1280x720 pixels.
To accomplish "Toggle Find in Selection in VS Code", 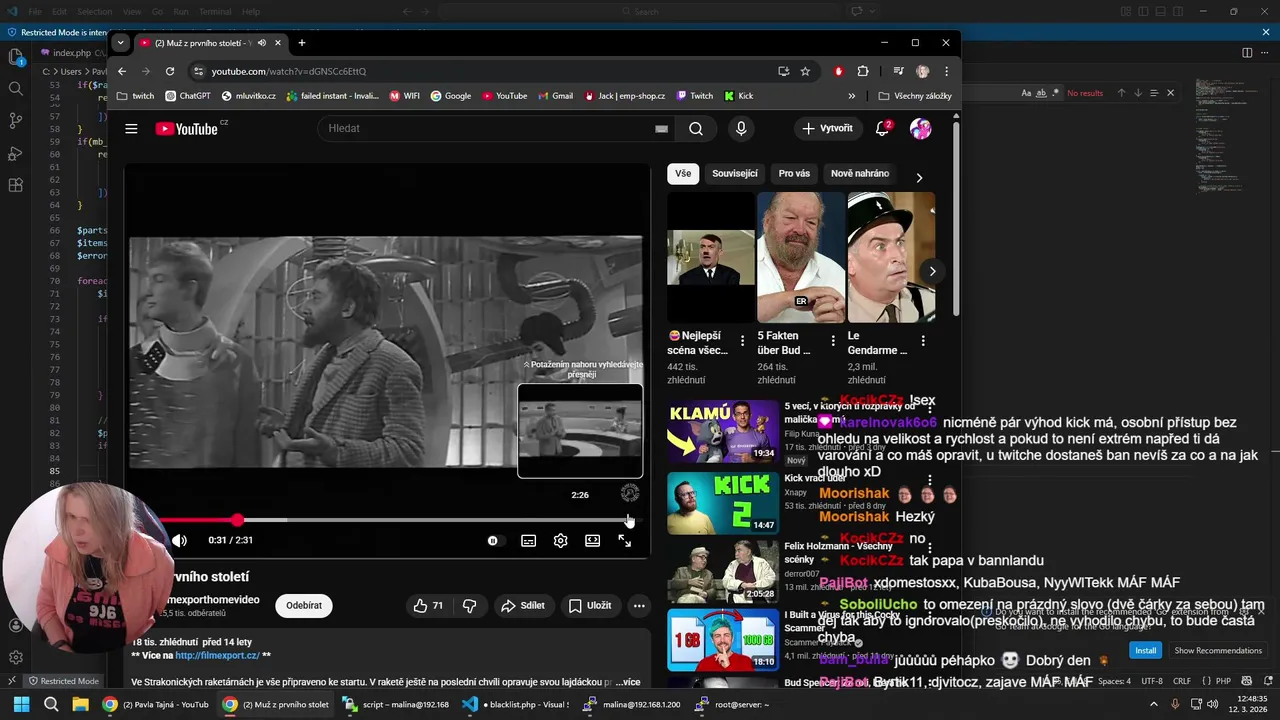I will (1153, 93).
